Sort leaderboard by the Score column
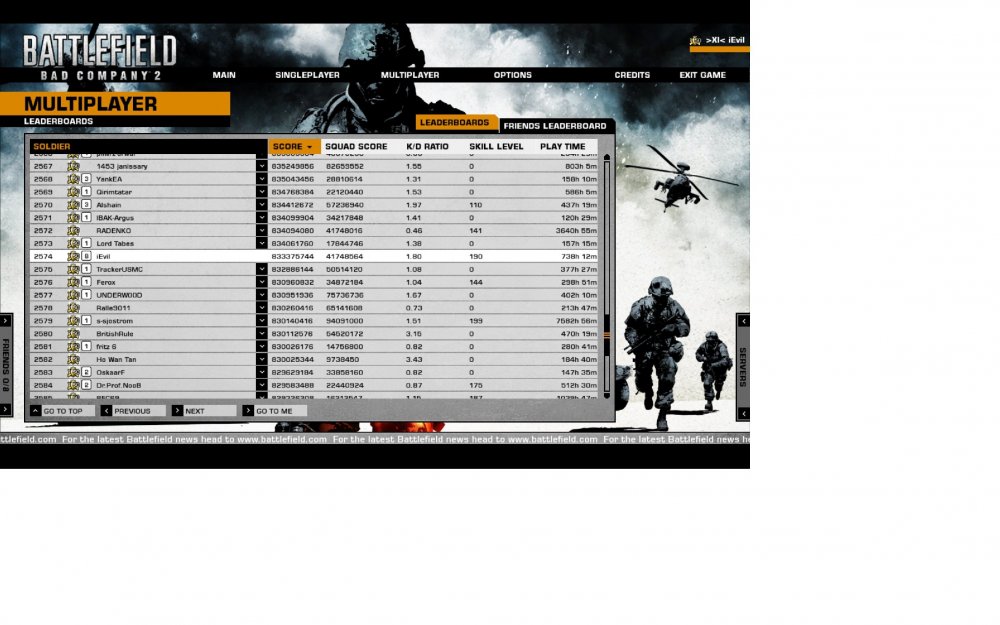Viewport: 1000px width, 625px height. click(x=292, y=147)
